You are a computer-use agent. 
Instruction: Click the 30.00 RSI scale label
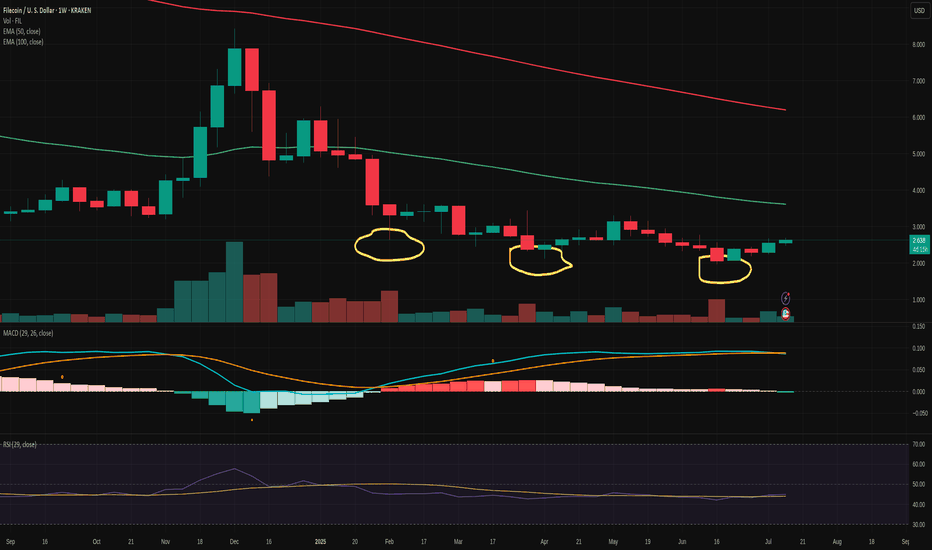[918, 525]
